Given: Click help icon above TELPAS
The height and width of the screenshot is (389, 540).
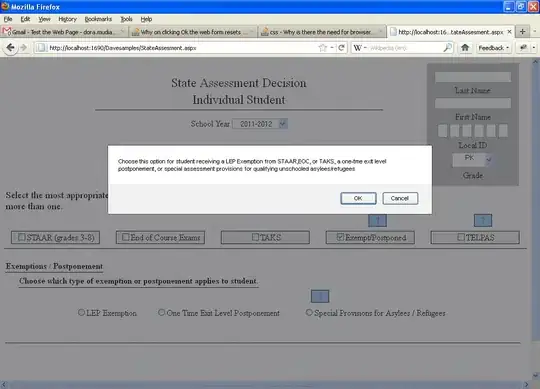Looking at the screenshot, I should [x=483, y=220].
